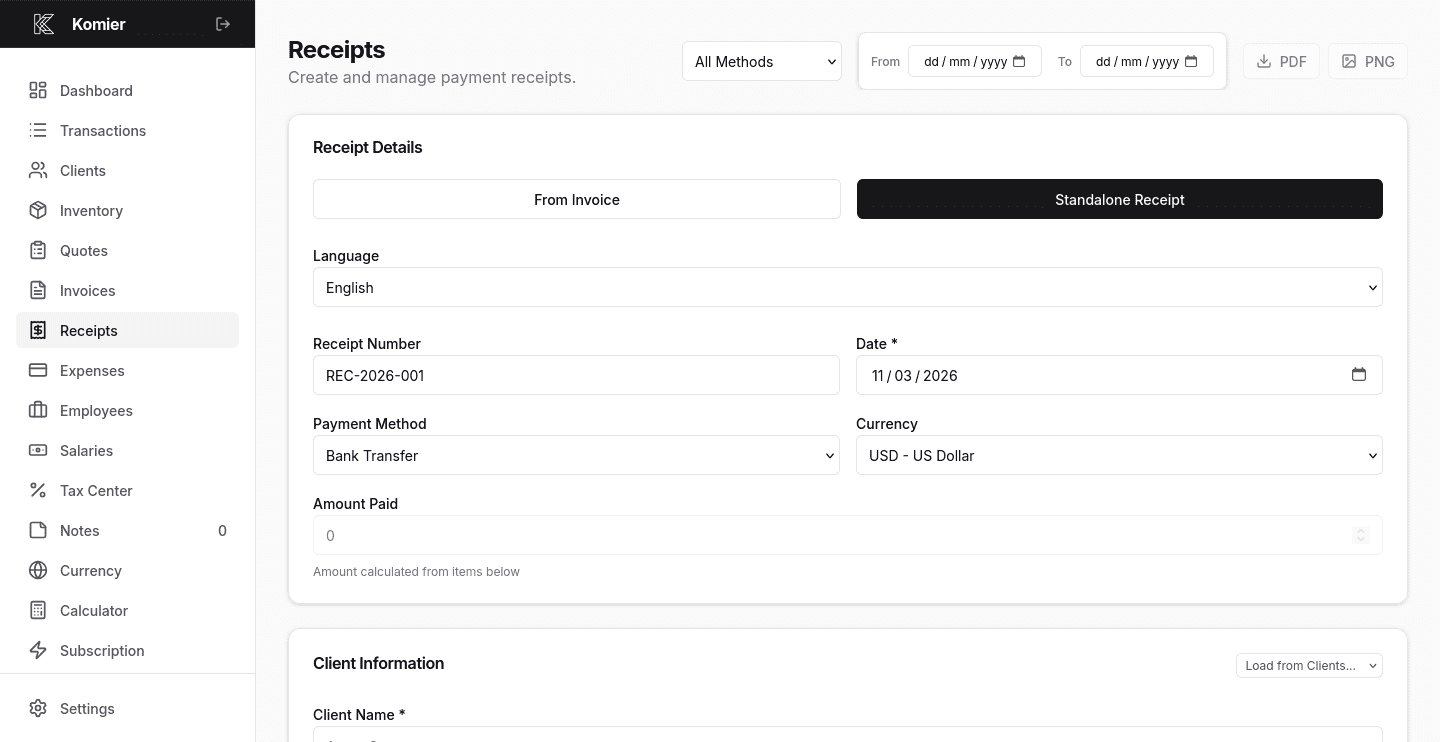Select the Standalone Receipt option
The height and width of the screenshot is (742, 1440).
(1119, 199)
